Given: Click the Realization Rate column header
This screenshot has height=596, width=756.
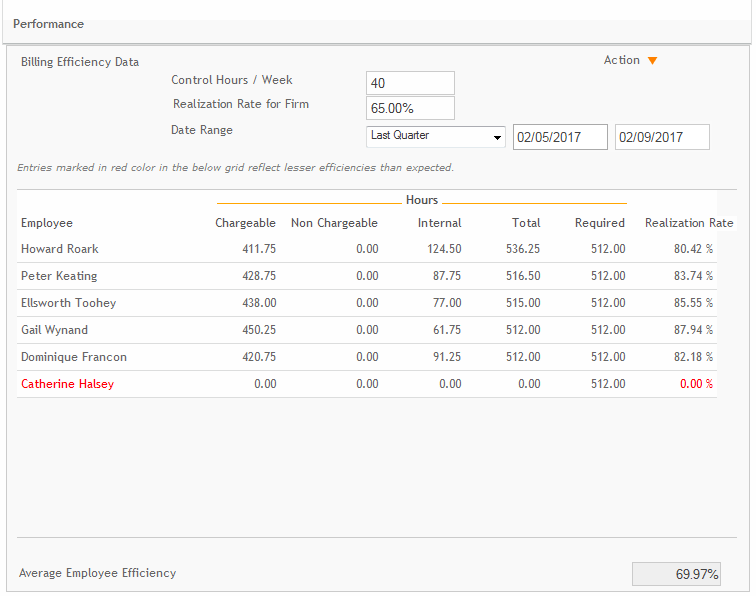Looking at the screenshot, I should tap(689, 223).
